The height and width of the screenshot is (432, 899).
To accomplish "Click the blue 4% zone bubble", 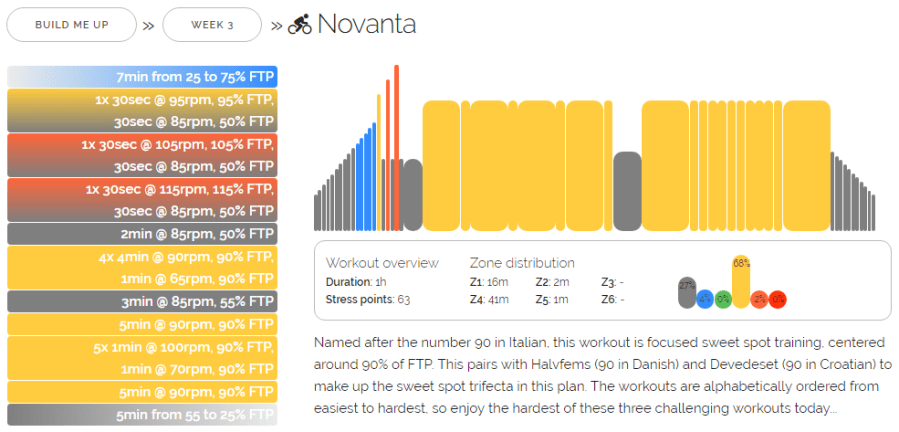I will click(x=705, y=298).
